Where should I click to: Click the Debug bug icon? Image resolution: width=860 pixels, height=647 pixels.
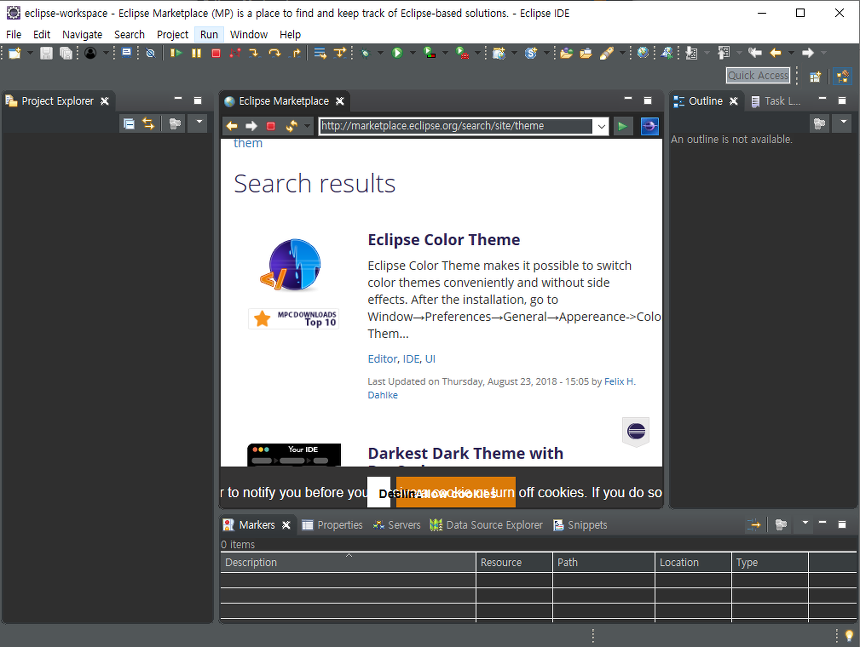click(365, 53)
